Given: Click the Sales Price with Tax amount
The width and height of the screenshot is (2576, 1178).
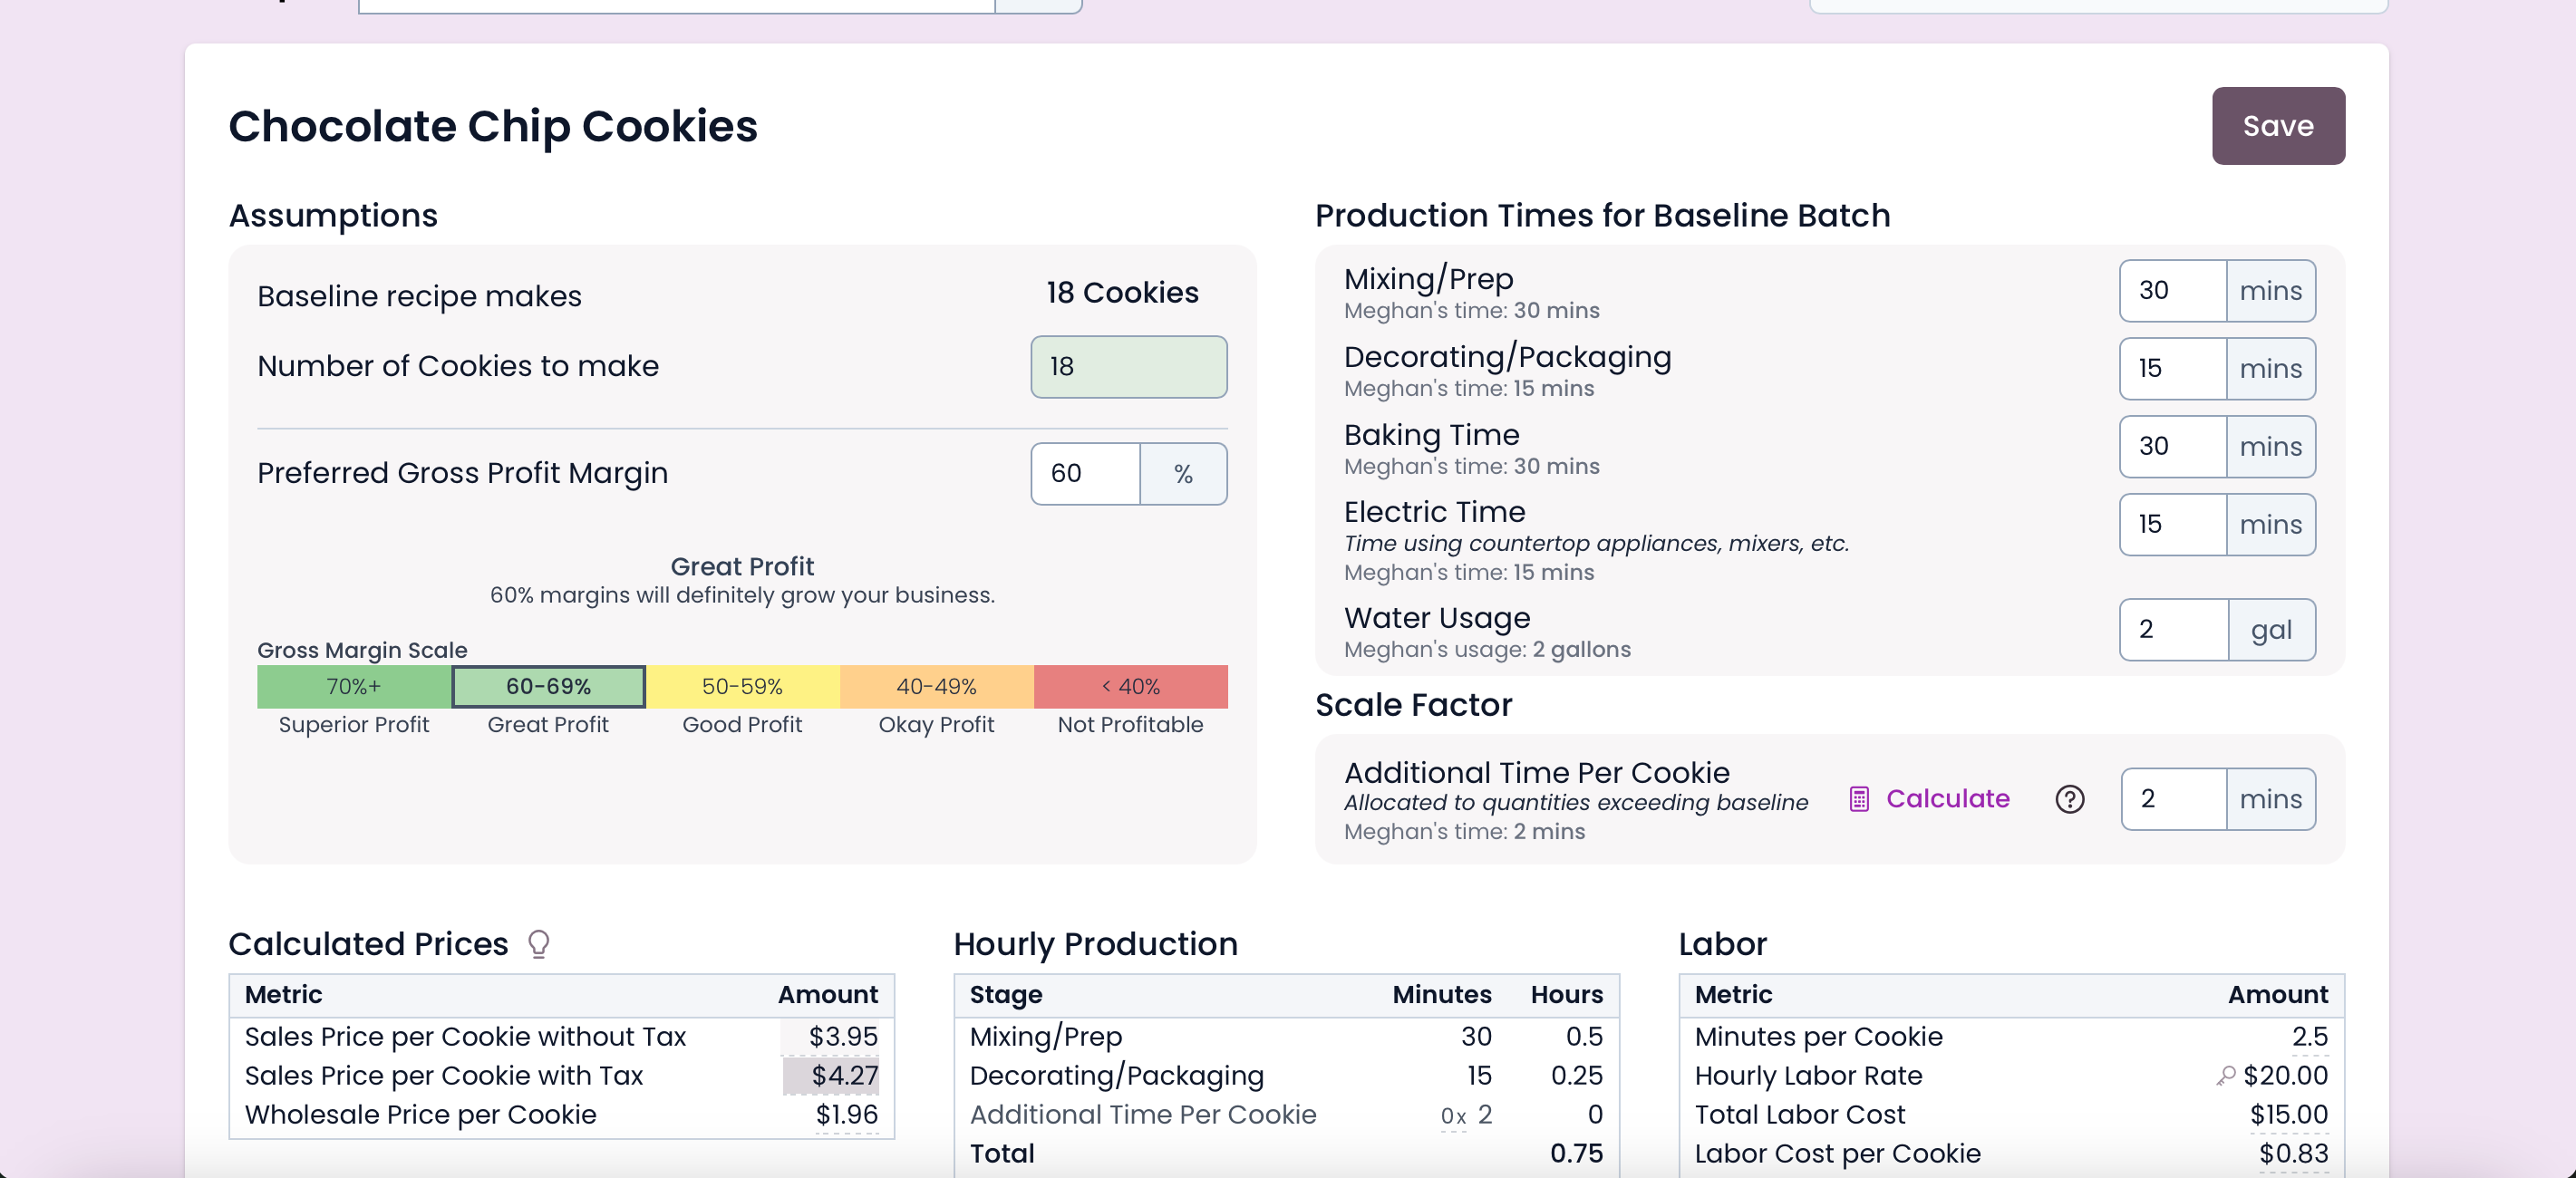Looking at the screenshot, I should 843,1076.
